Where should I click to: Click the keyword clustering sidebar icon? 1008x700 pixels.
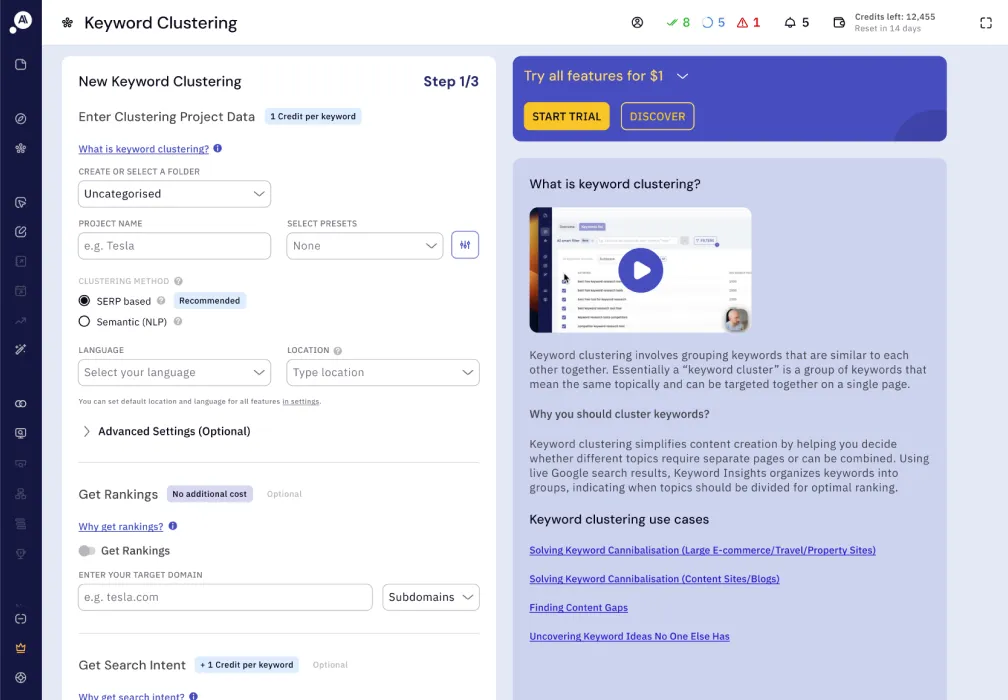click(21, 148)
